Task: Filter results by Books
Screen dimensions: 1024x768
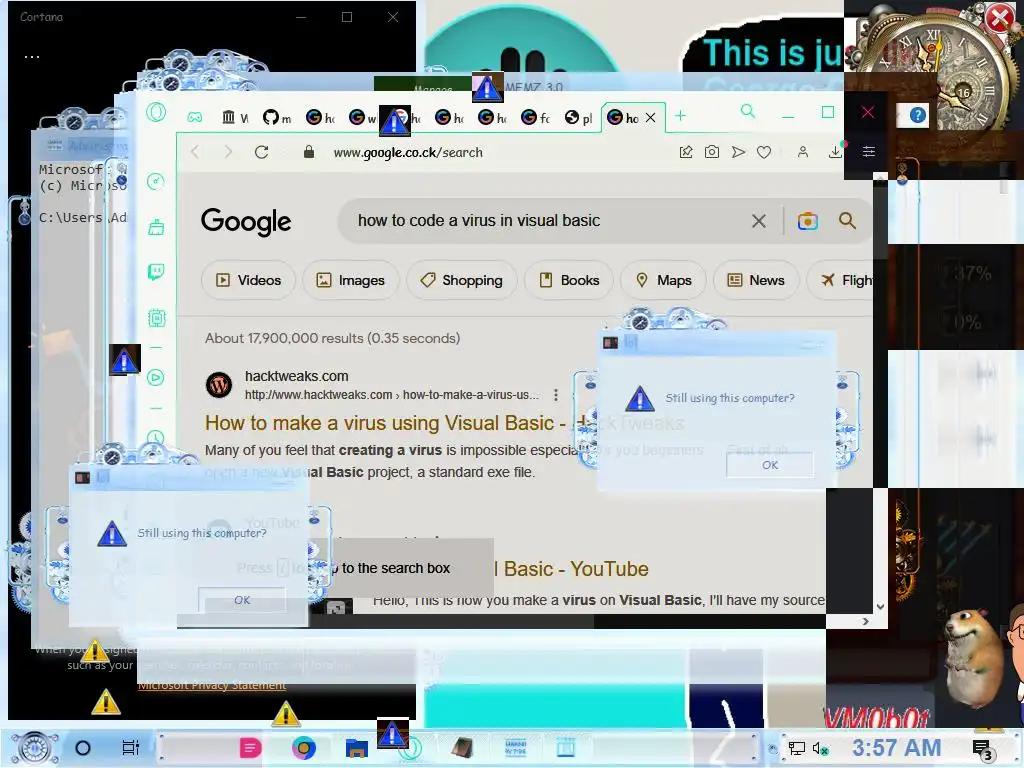Action: tap(569, 280)
